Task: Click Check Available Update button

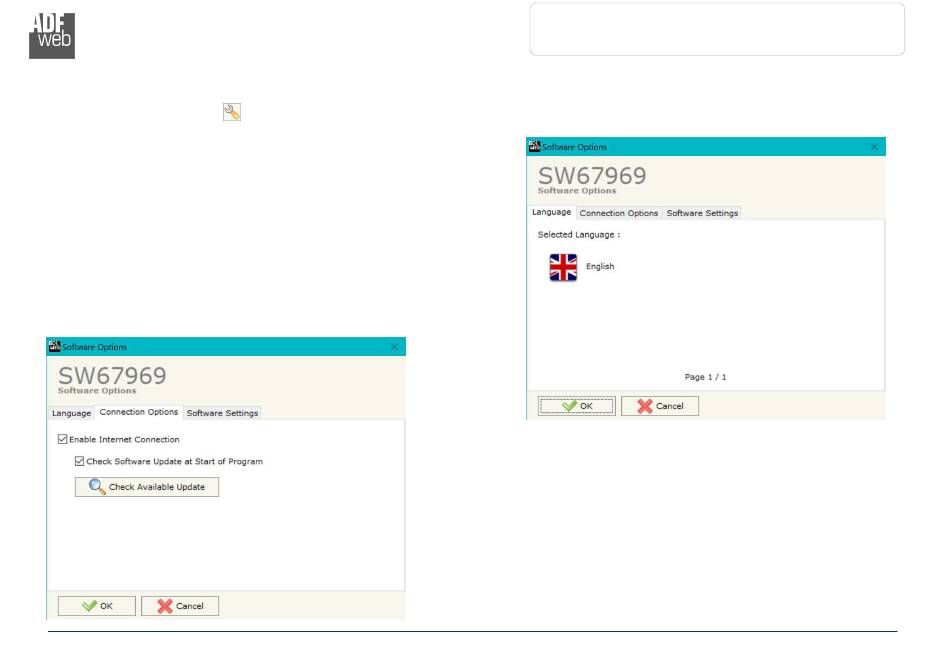Action: [x=147, y=487]
